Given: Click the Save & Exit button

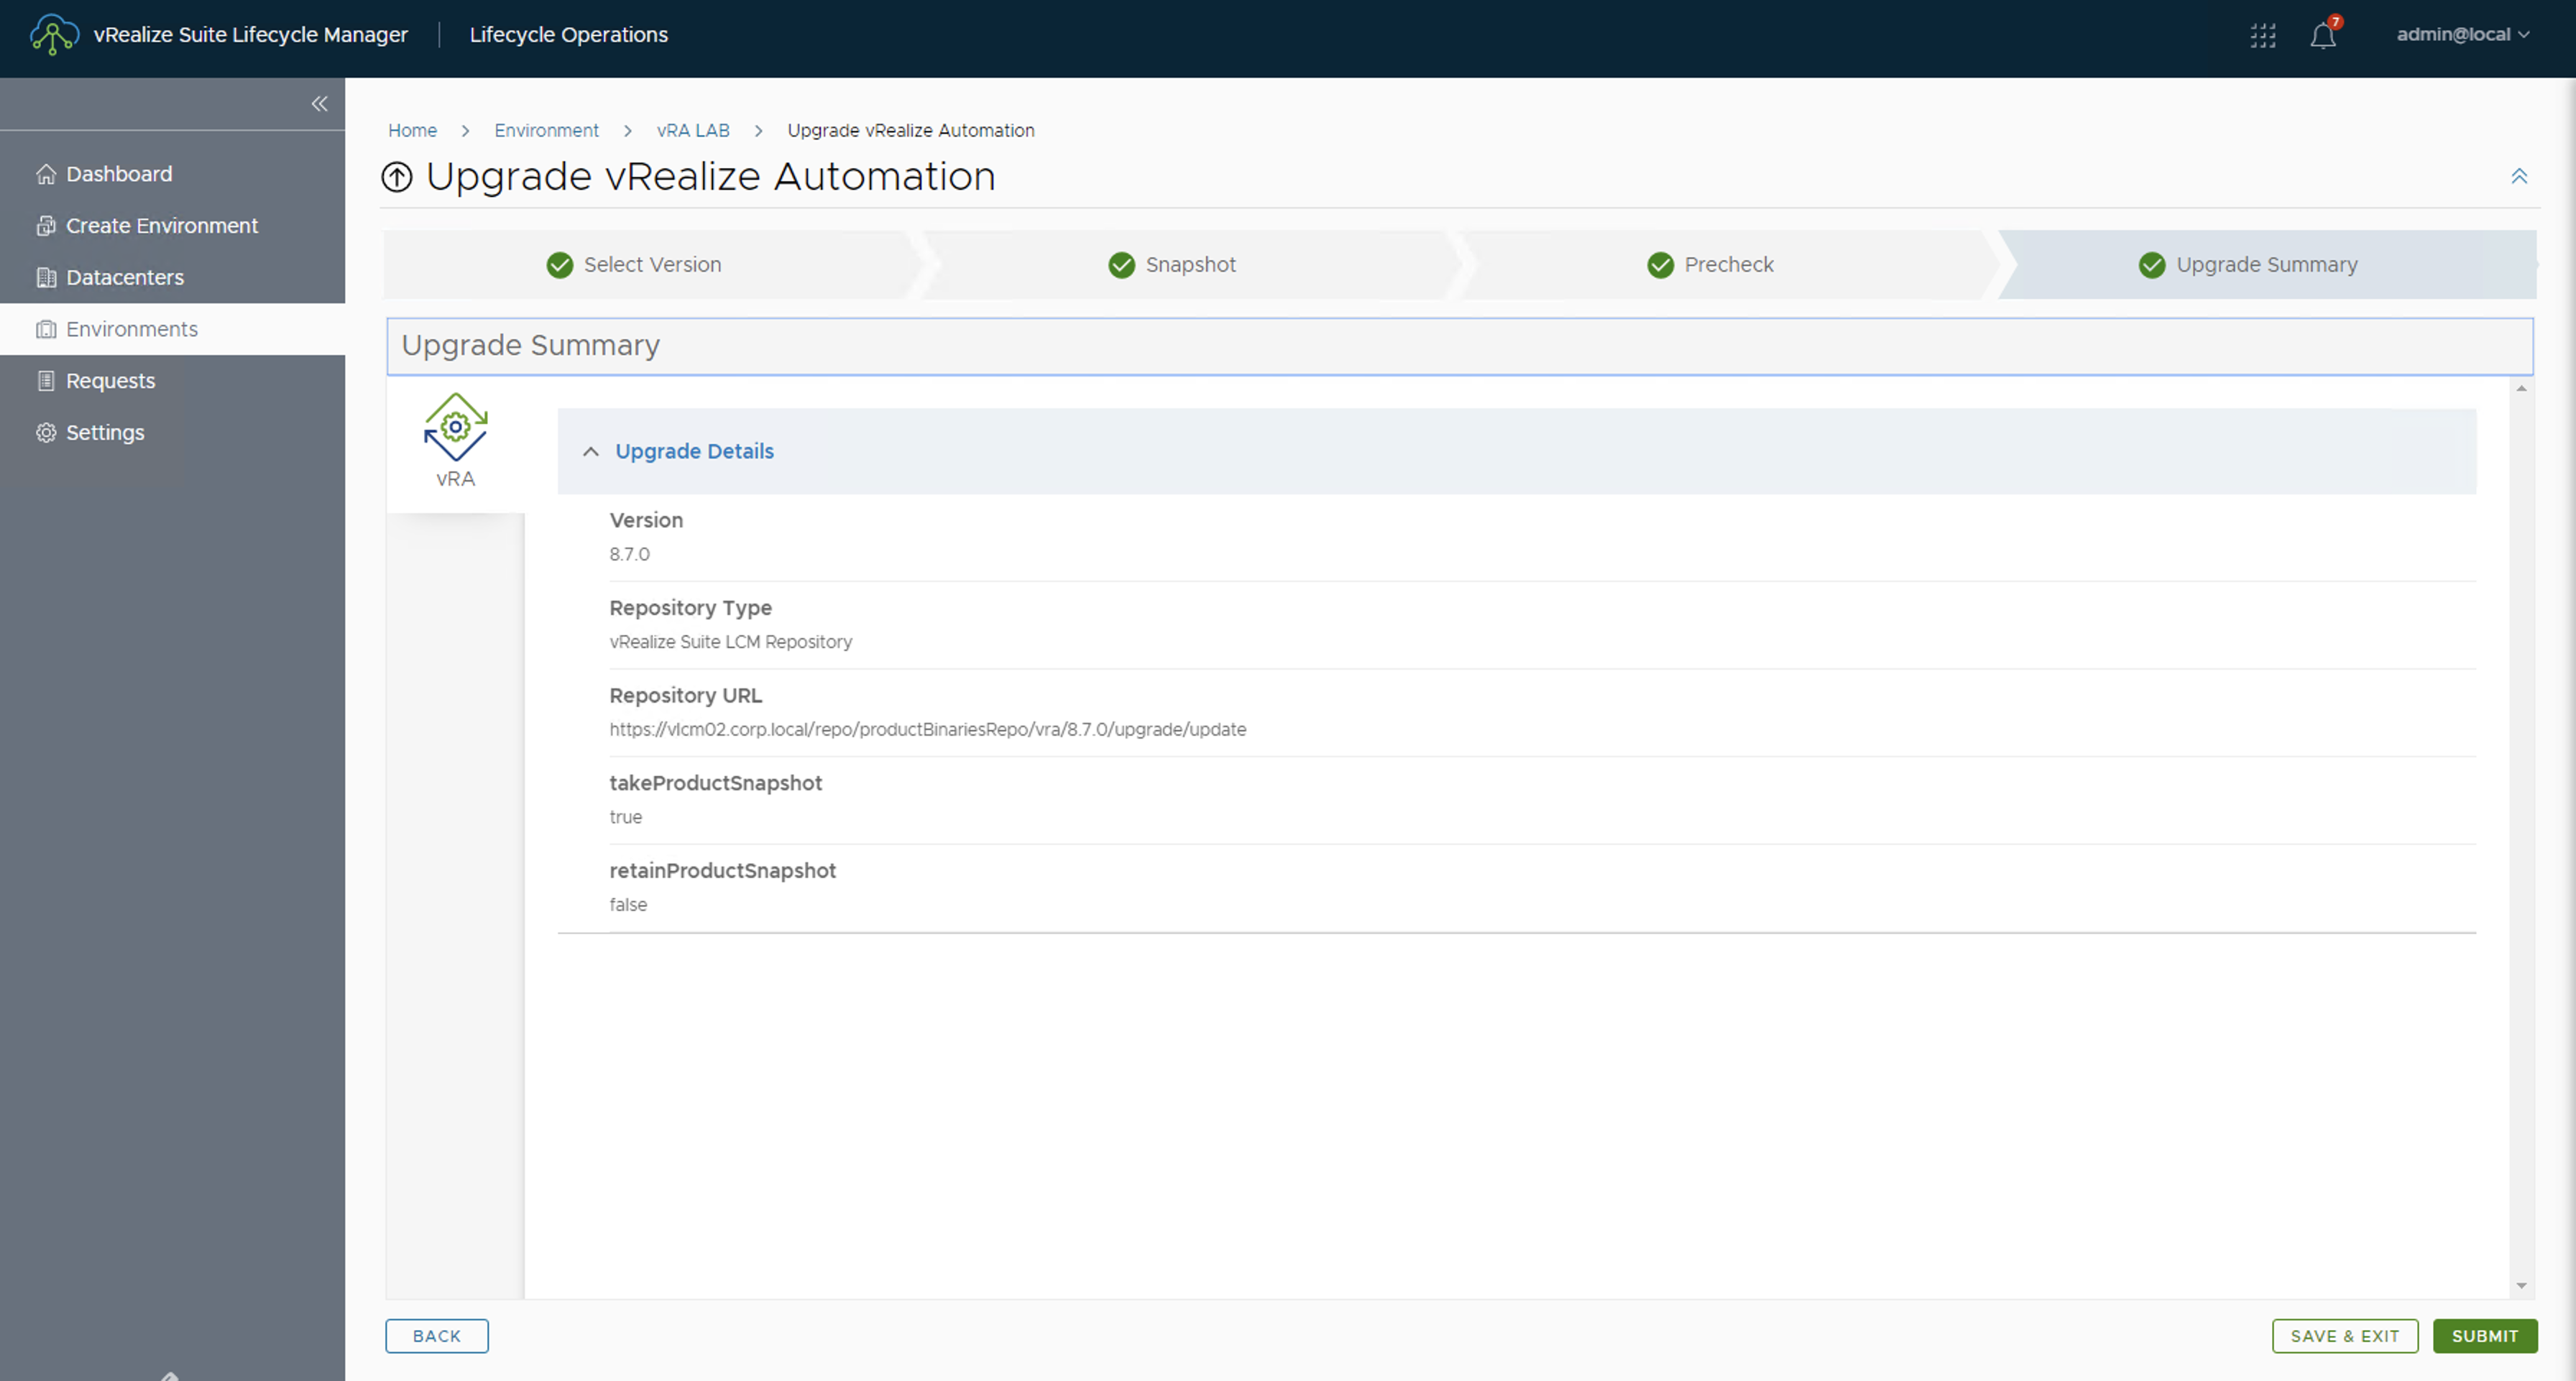Looking at the screenshot, I should point(2344,1336).
